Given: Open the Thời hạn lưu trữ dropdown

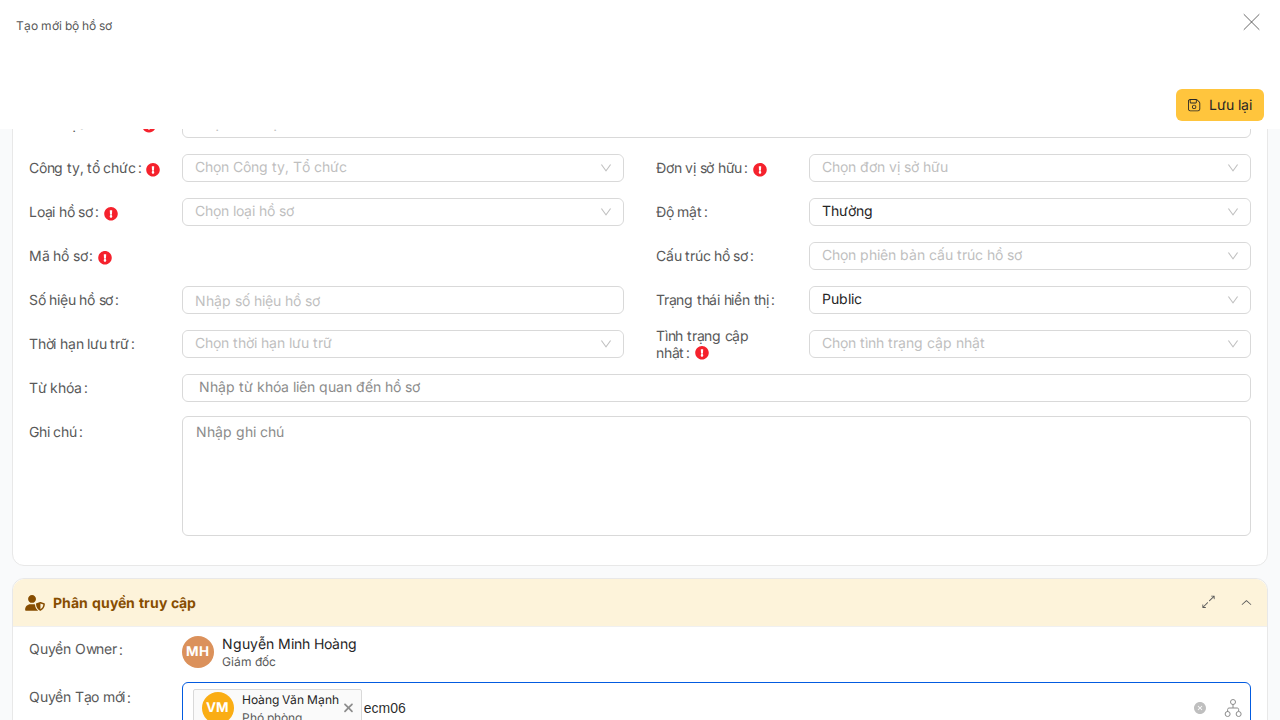Looking at the screenshot, I should point(402,344).
